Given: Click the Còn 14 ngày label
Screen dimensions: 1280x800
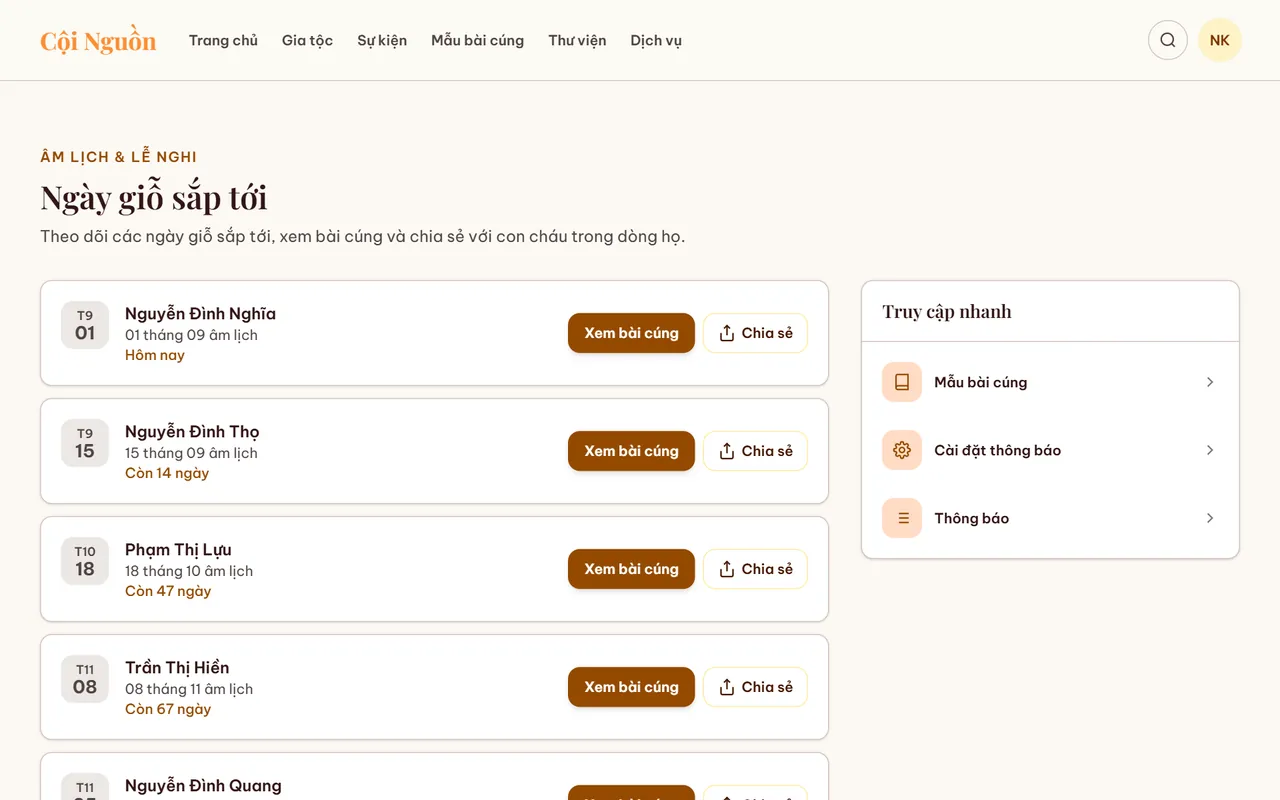Looking at the screenshot, I should [167, 473].
